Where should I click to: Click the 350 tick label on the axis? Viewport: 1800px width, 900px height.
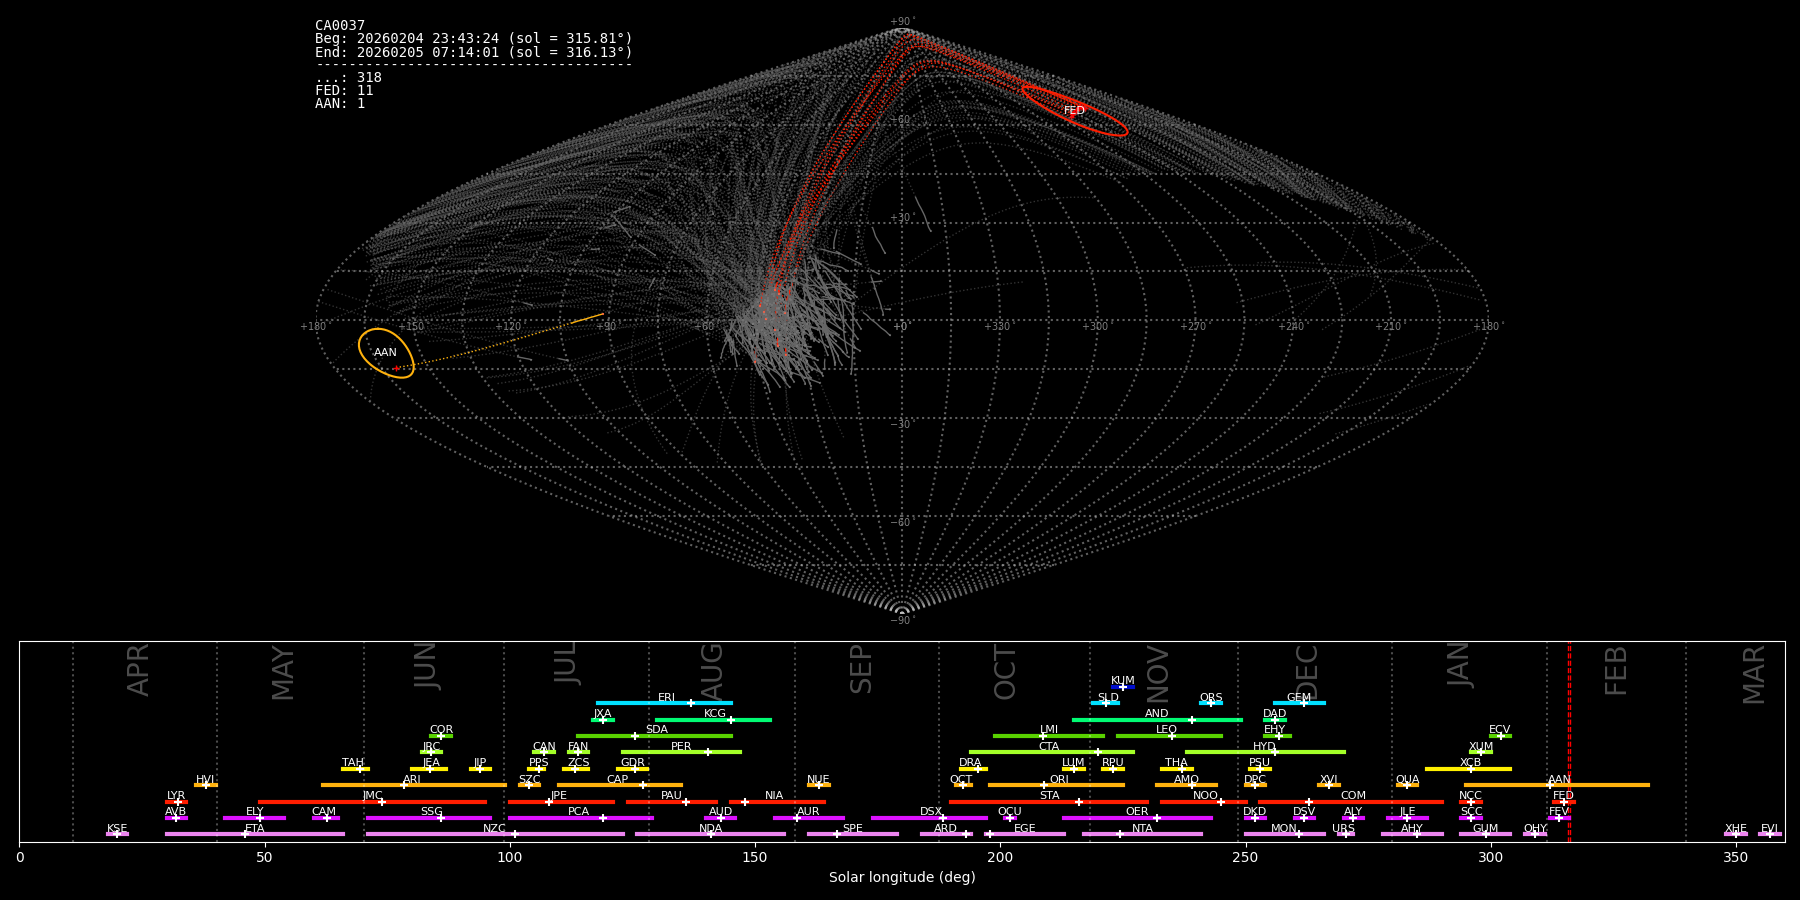1736,857
